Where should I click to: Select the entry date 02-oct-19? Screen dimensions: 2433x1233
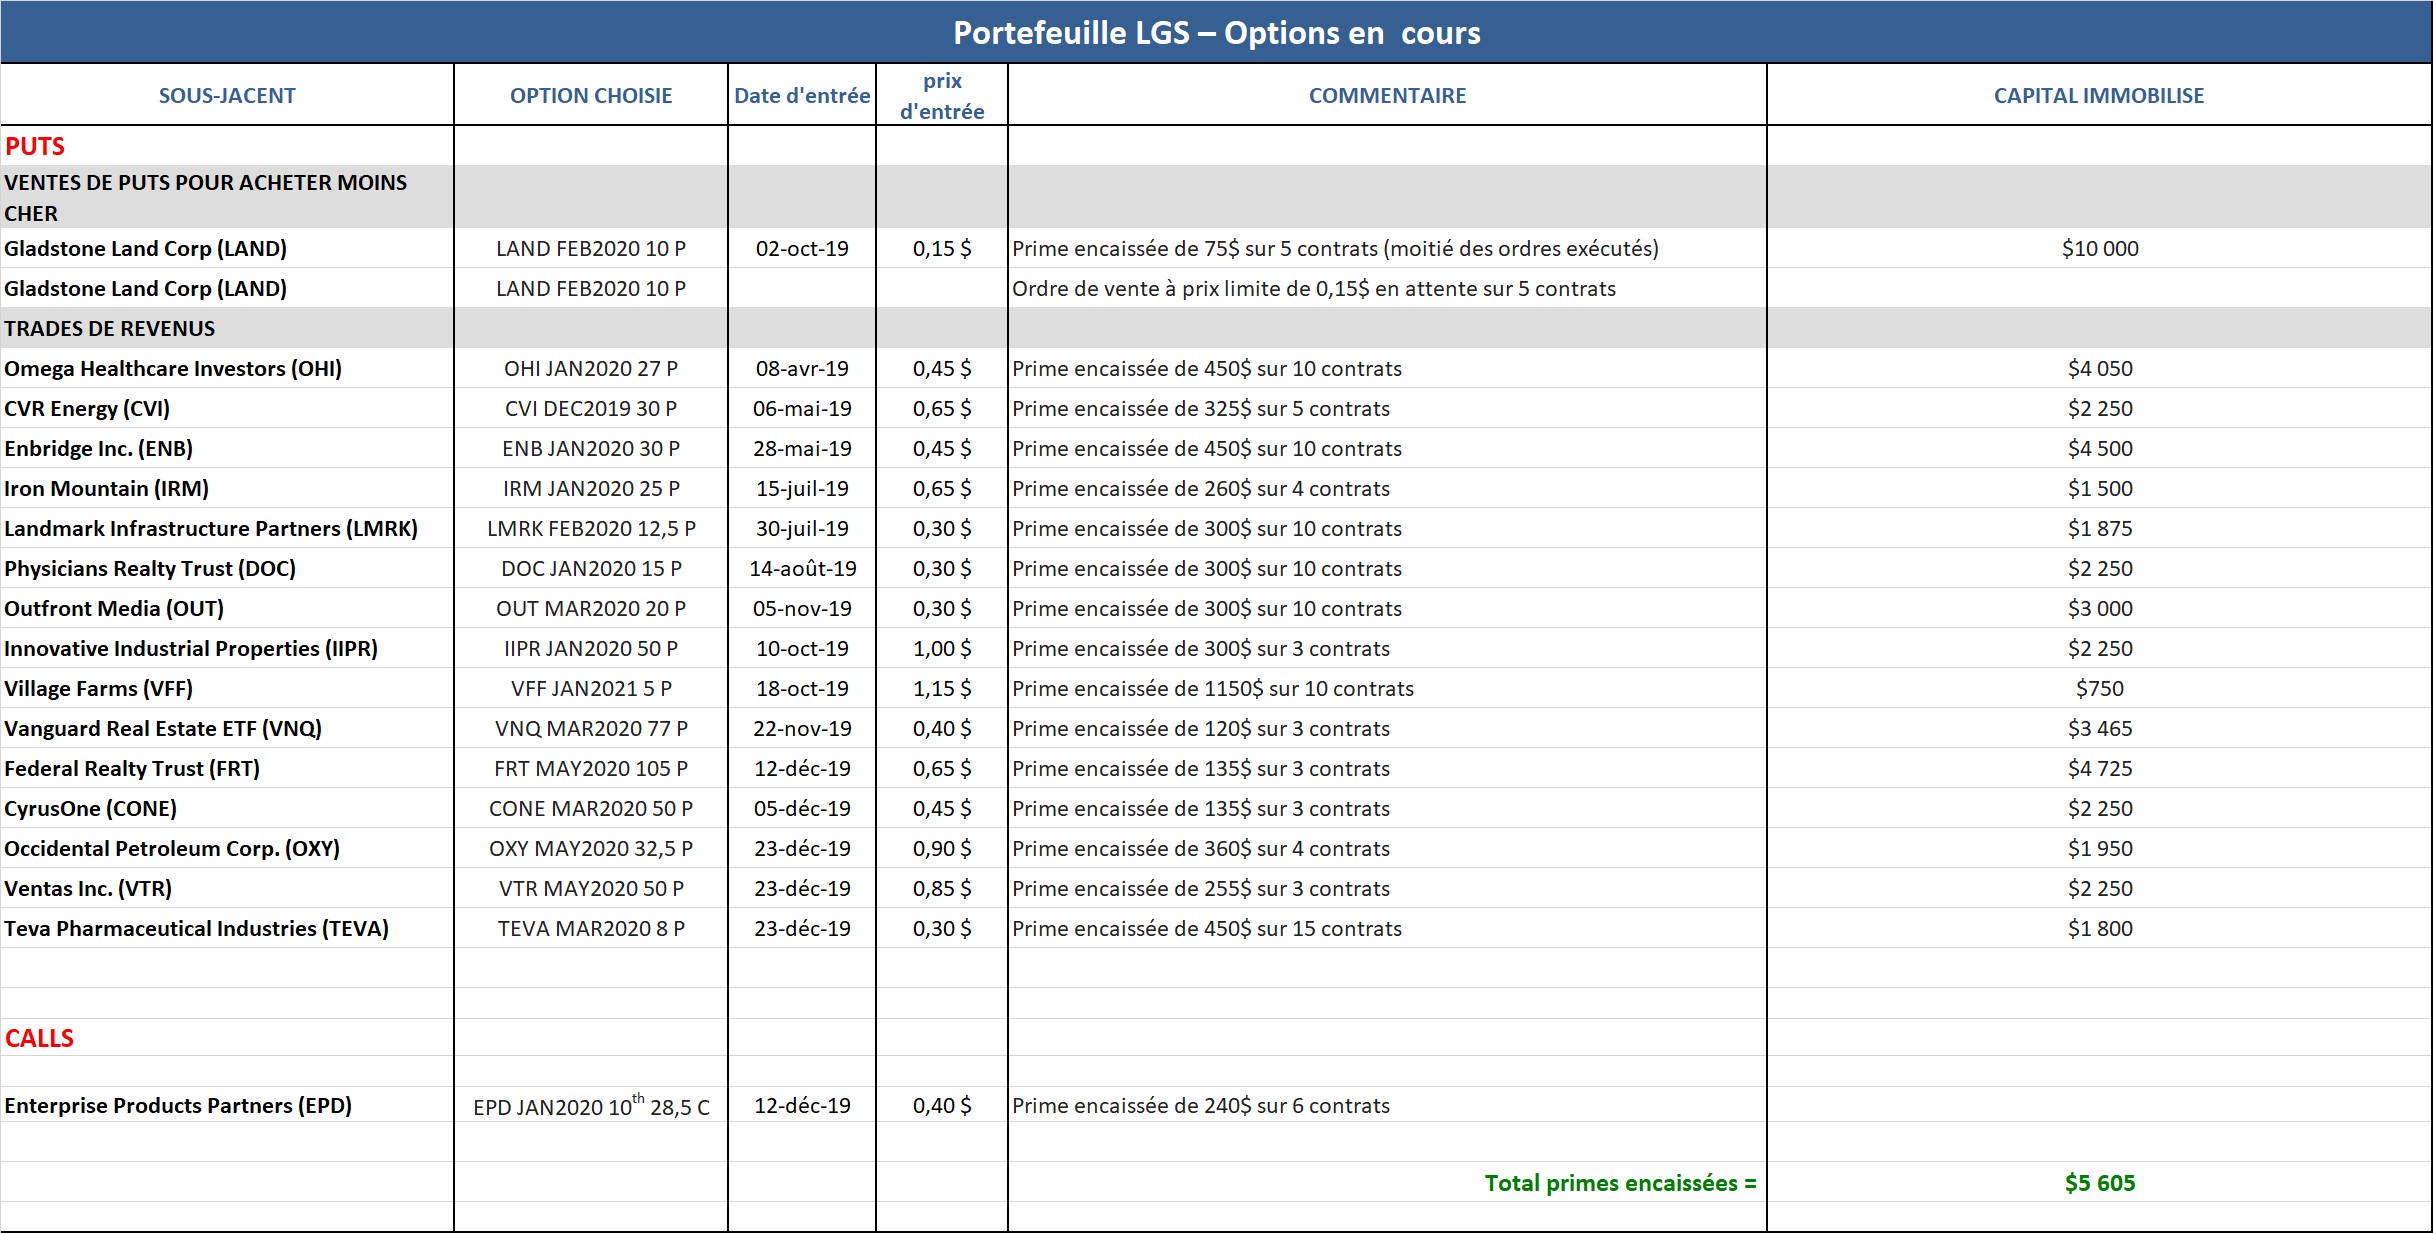coord(802,248)
